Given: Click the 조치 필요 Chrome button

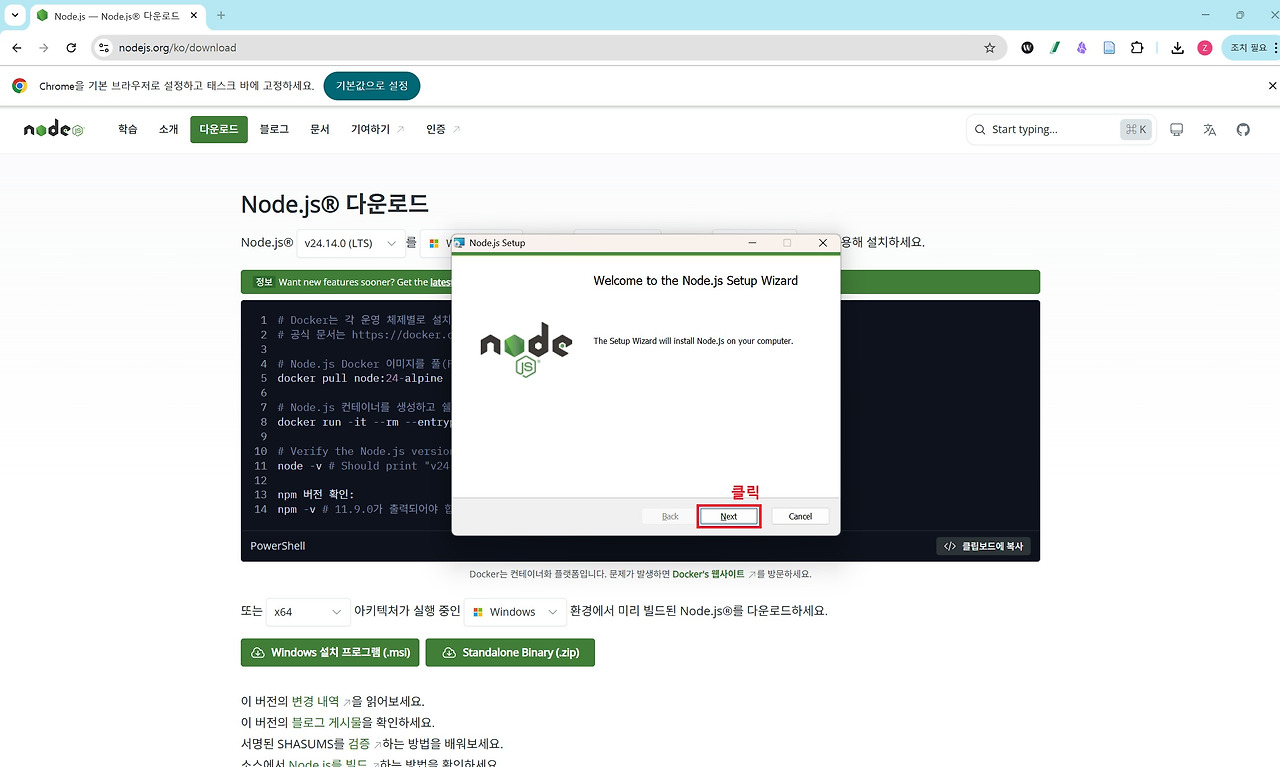Looking at the screenshot, I should coord(1250,47).
